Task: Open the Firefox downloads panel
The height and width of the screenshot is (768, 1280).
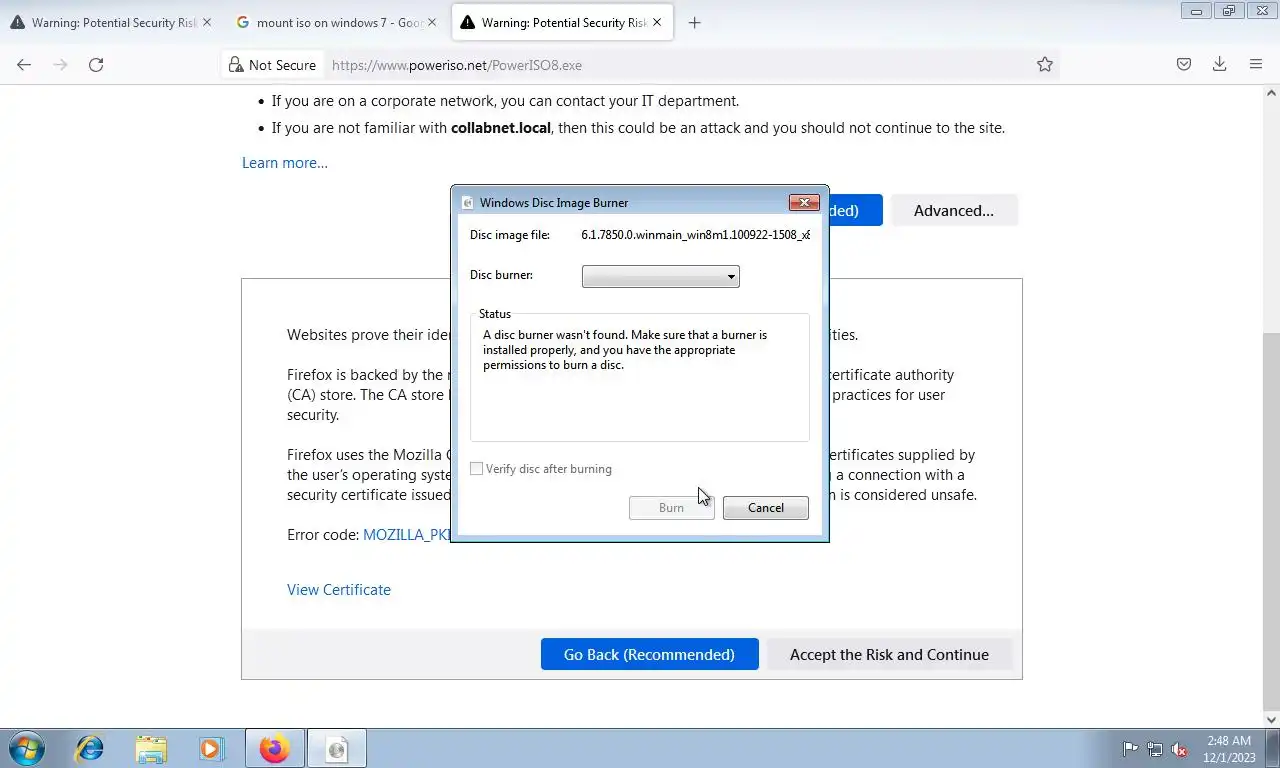Action: coord(1219,65)
